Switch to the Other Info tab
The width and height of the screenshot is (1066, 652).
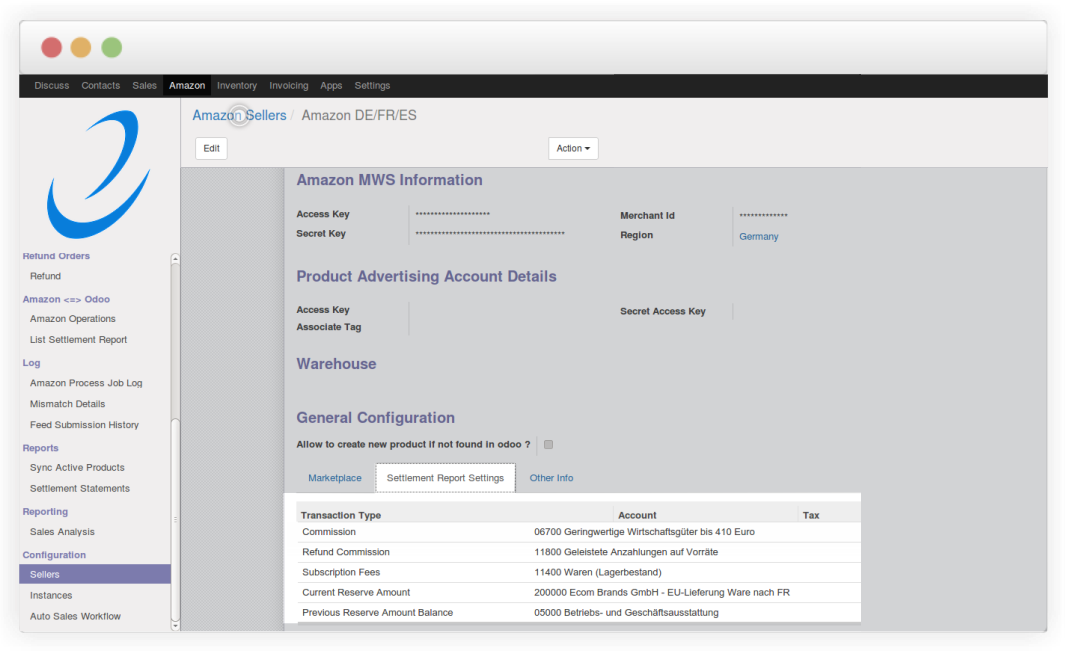point(551,478)
